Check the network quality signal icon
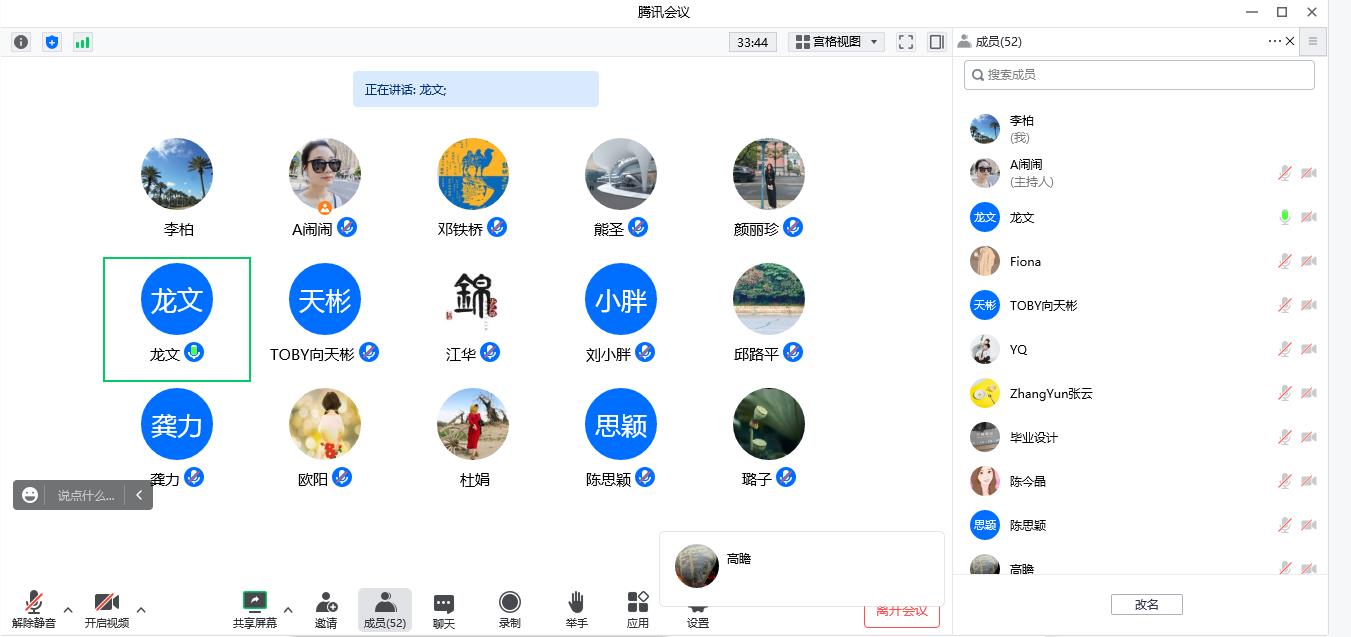 tap(82, 42)
